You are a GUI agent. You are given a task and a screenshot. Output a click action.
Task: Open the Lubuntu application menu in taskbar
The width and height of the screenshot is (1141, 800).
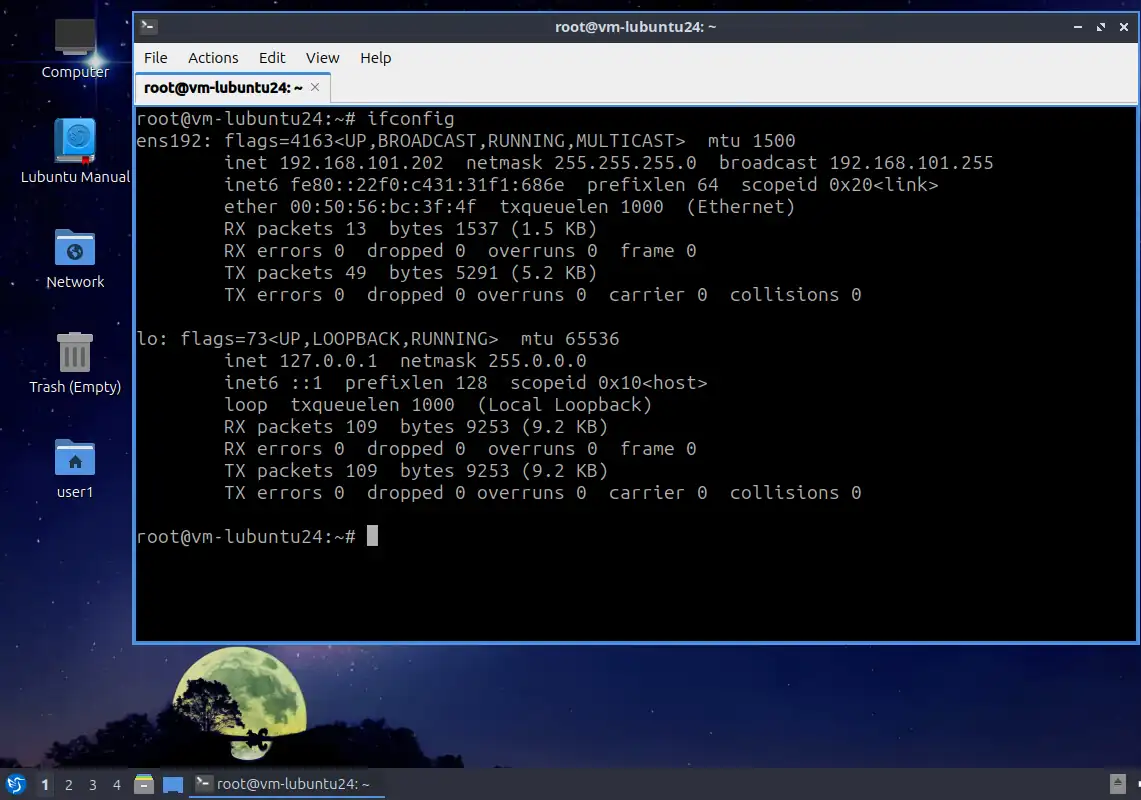pyautogui.click(x=15, y=784)
